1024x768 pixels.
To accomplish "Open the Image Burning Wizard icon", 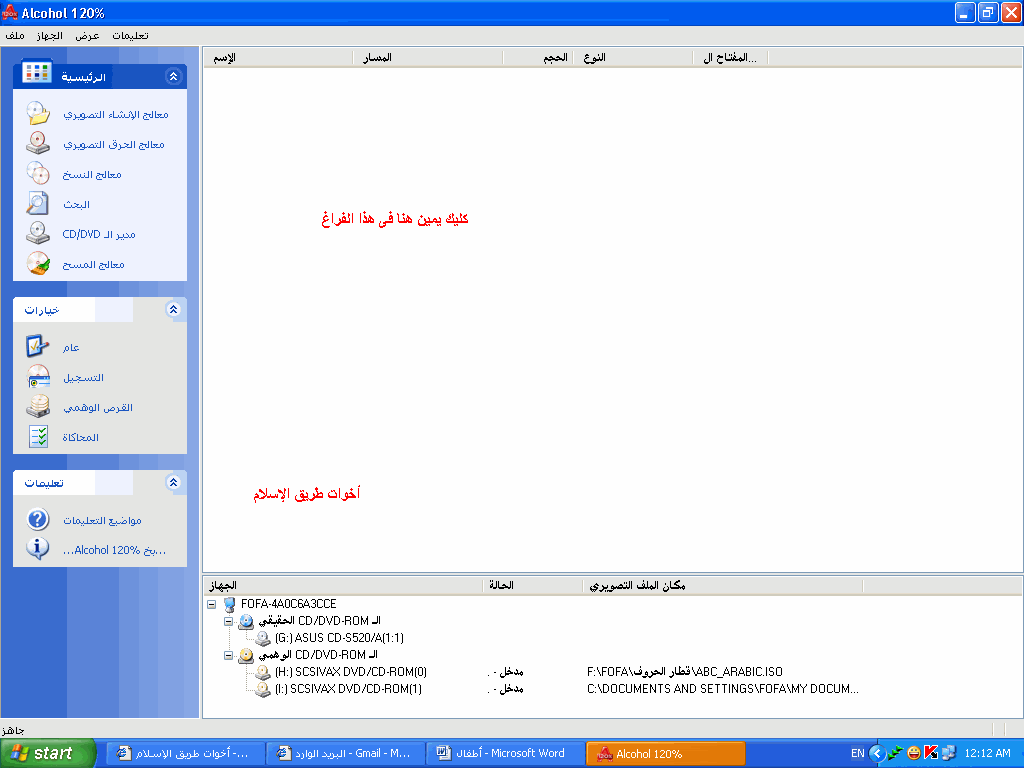I will pyautogui.click(x=38, y=144).
